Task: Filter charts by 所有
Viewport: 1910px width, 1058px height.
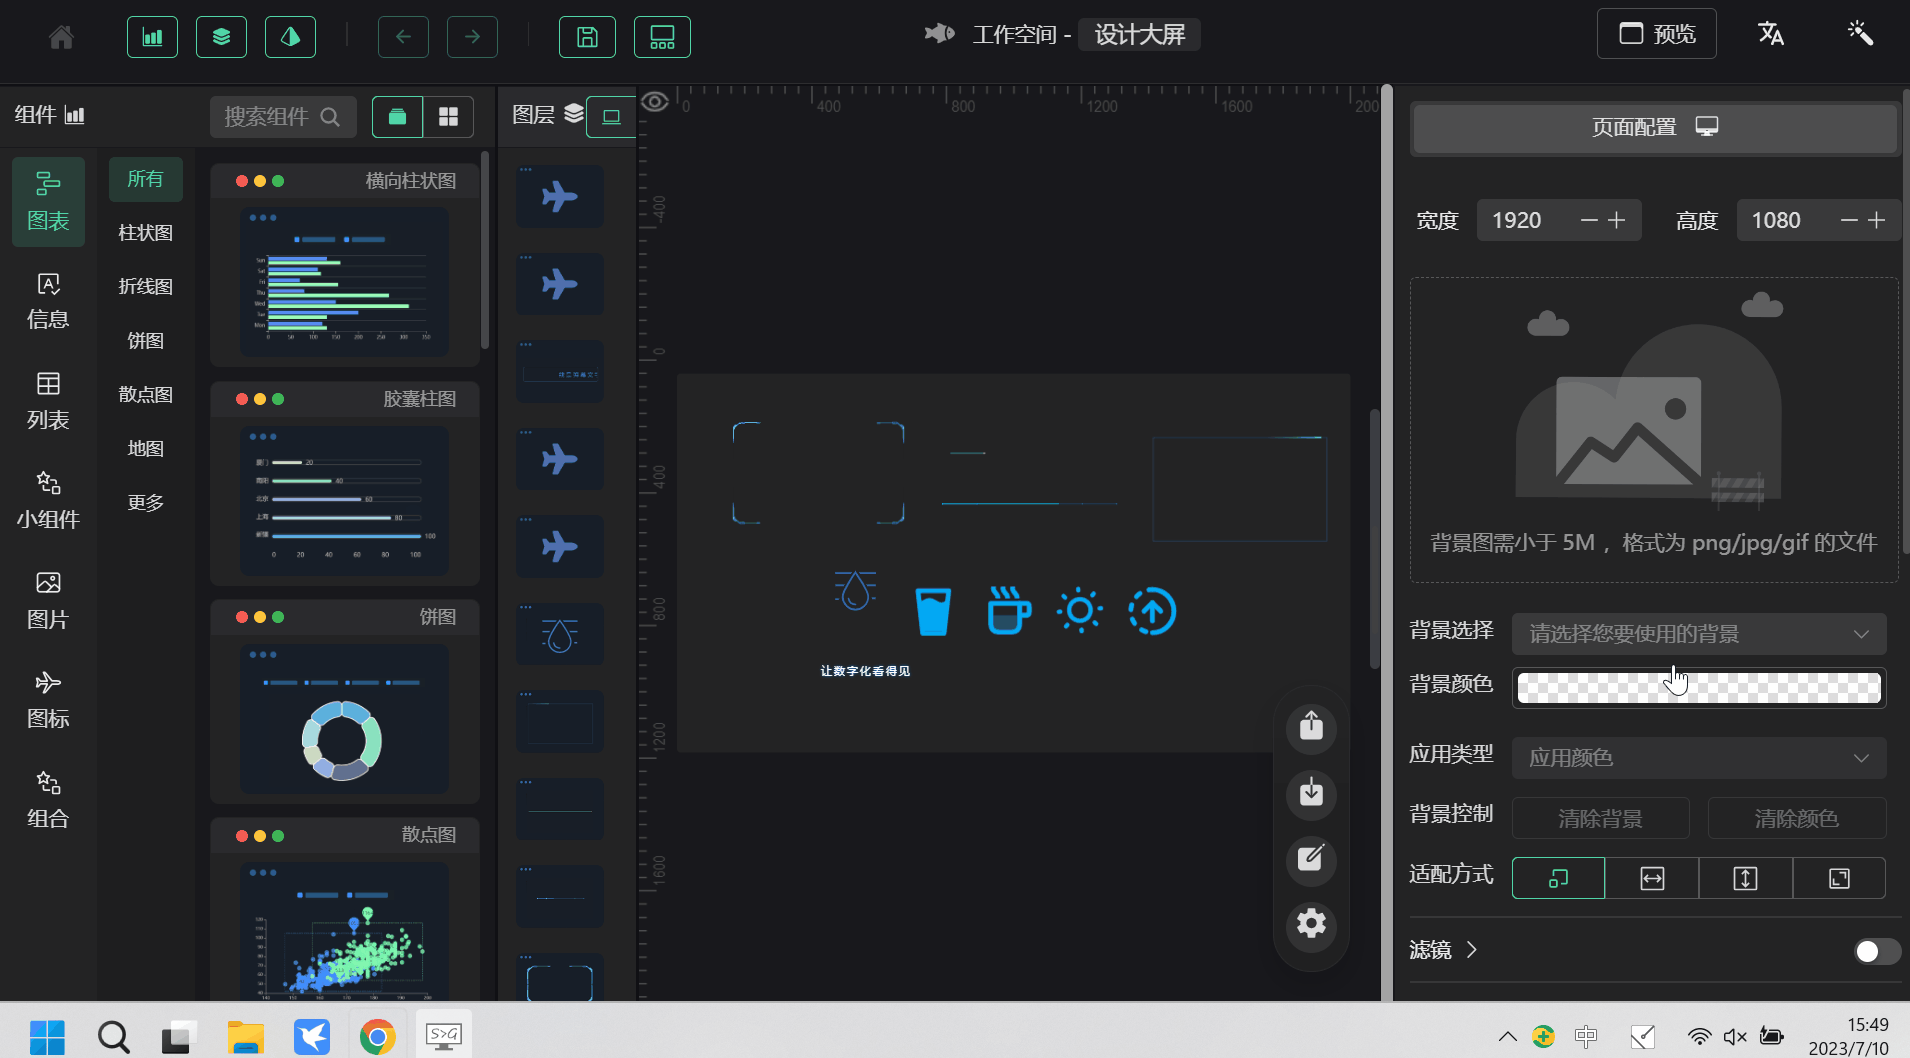Action: click(145, 179)
